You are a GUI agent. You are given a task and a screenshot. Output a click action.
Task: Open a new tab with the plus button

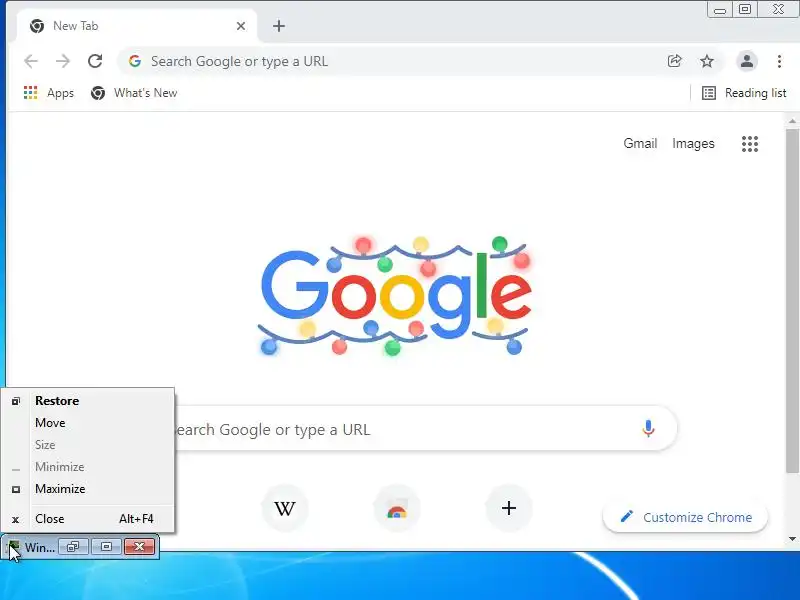click(x=279, y=26)
